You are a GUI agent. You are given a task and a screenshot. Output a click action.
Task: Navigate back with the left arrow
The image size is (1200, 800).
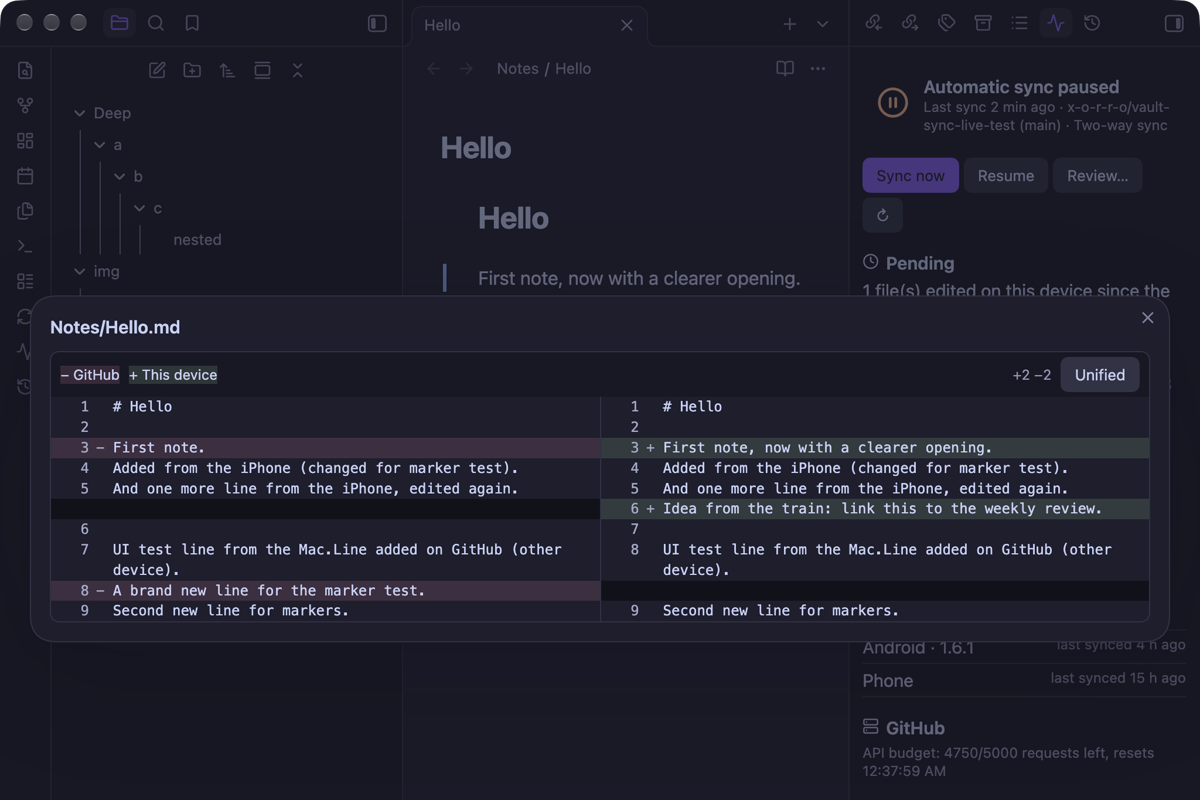pos(433,68)
